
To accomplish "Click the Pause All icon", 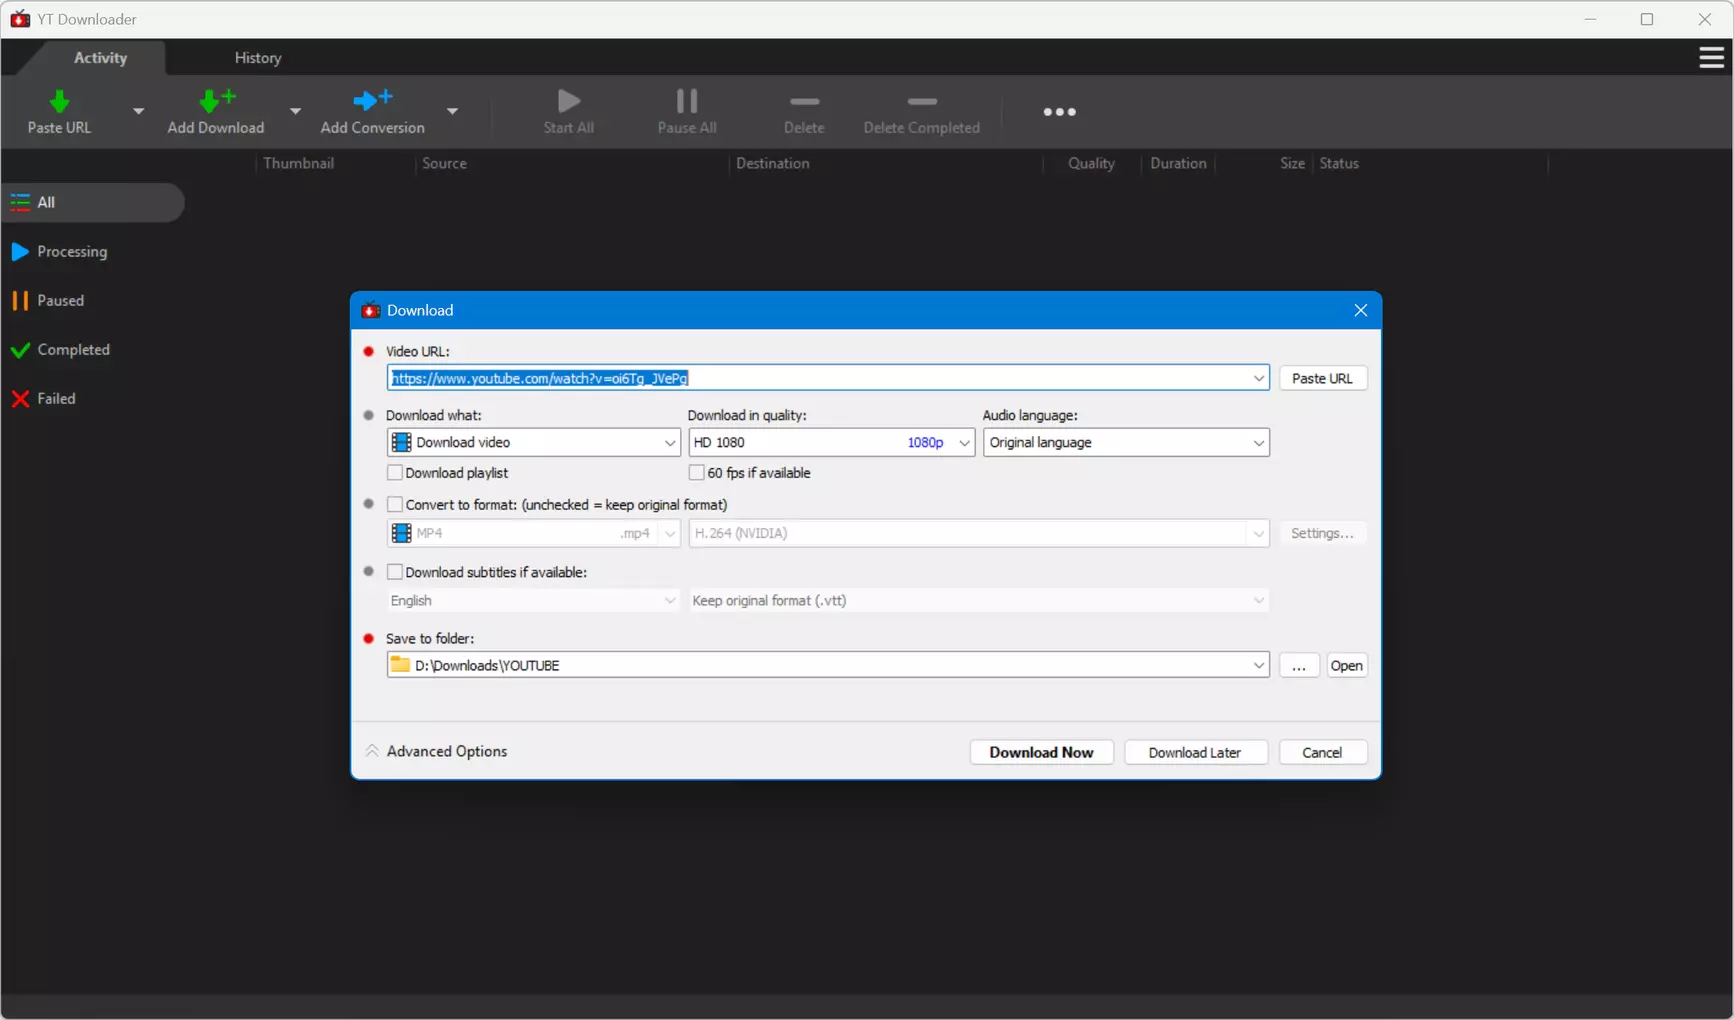I will (x=687, y=100).
